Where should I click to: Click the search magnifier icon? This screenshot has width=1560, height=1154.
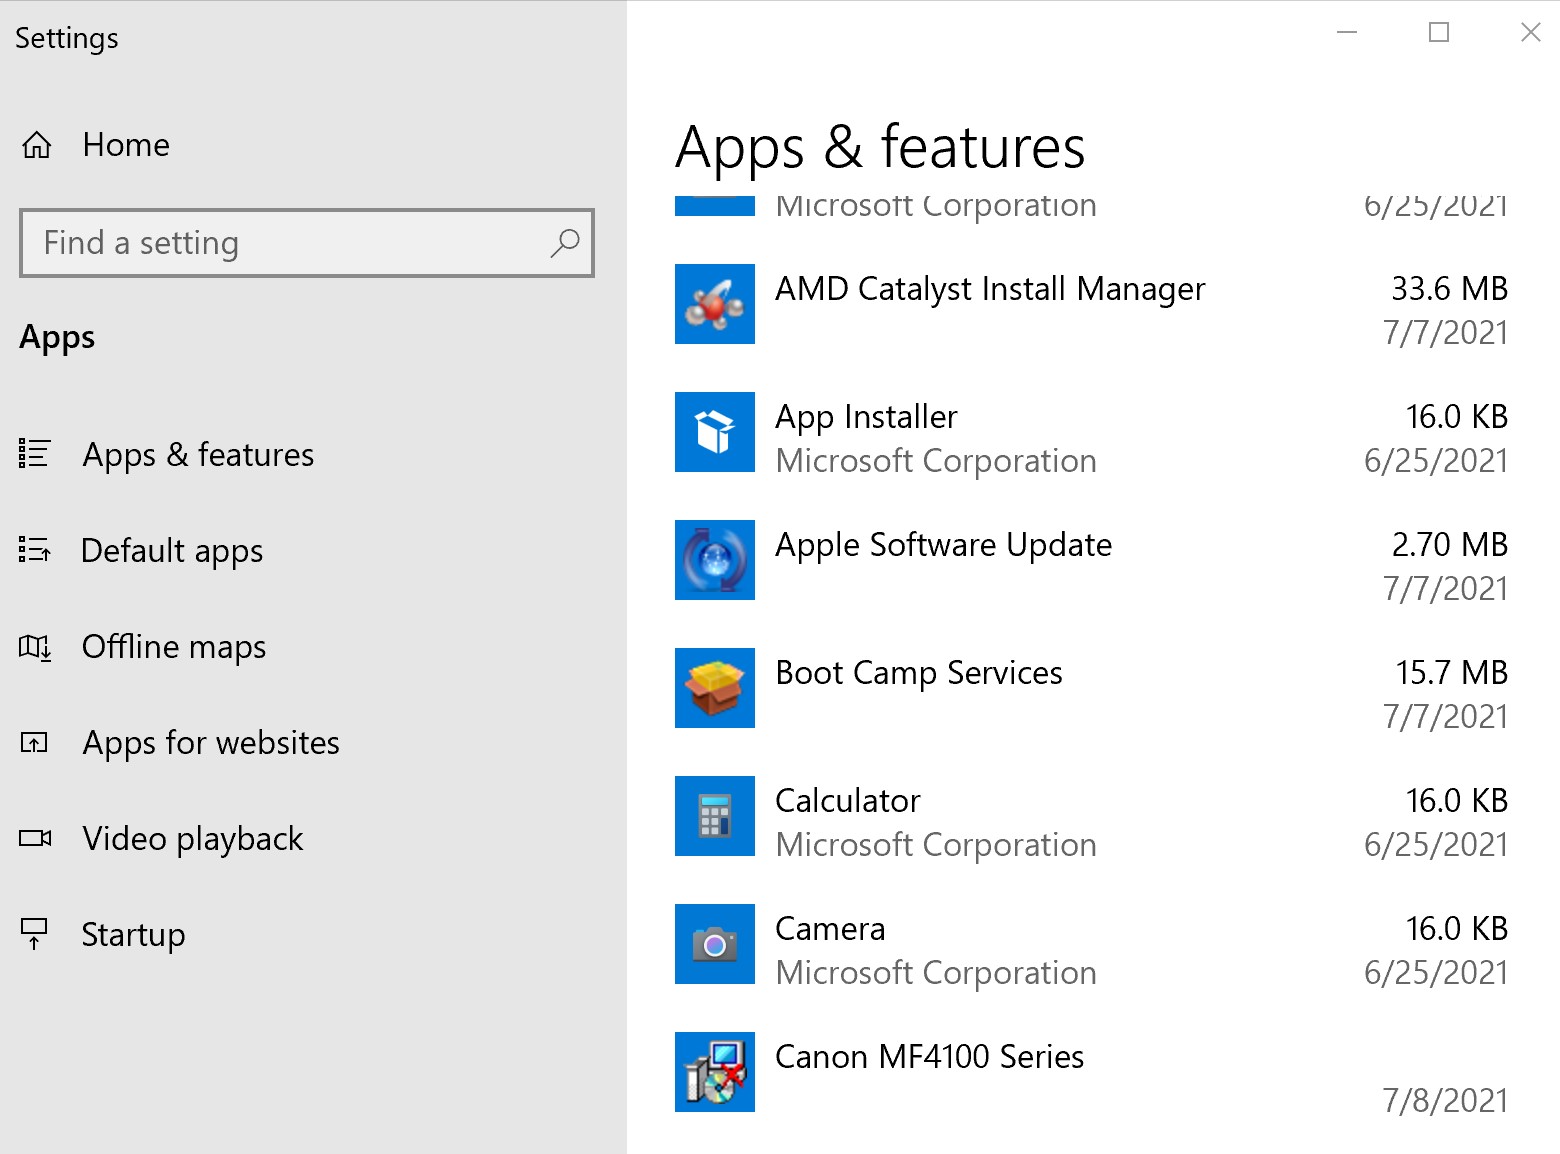(565, 242)
